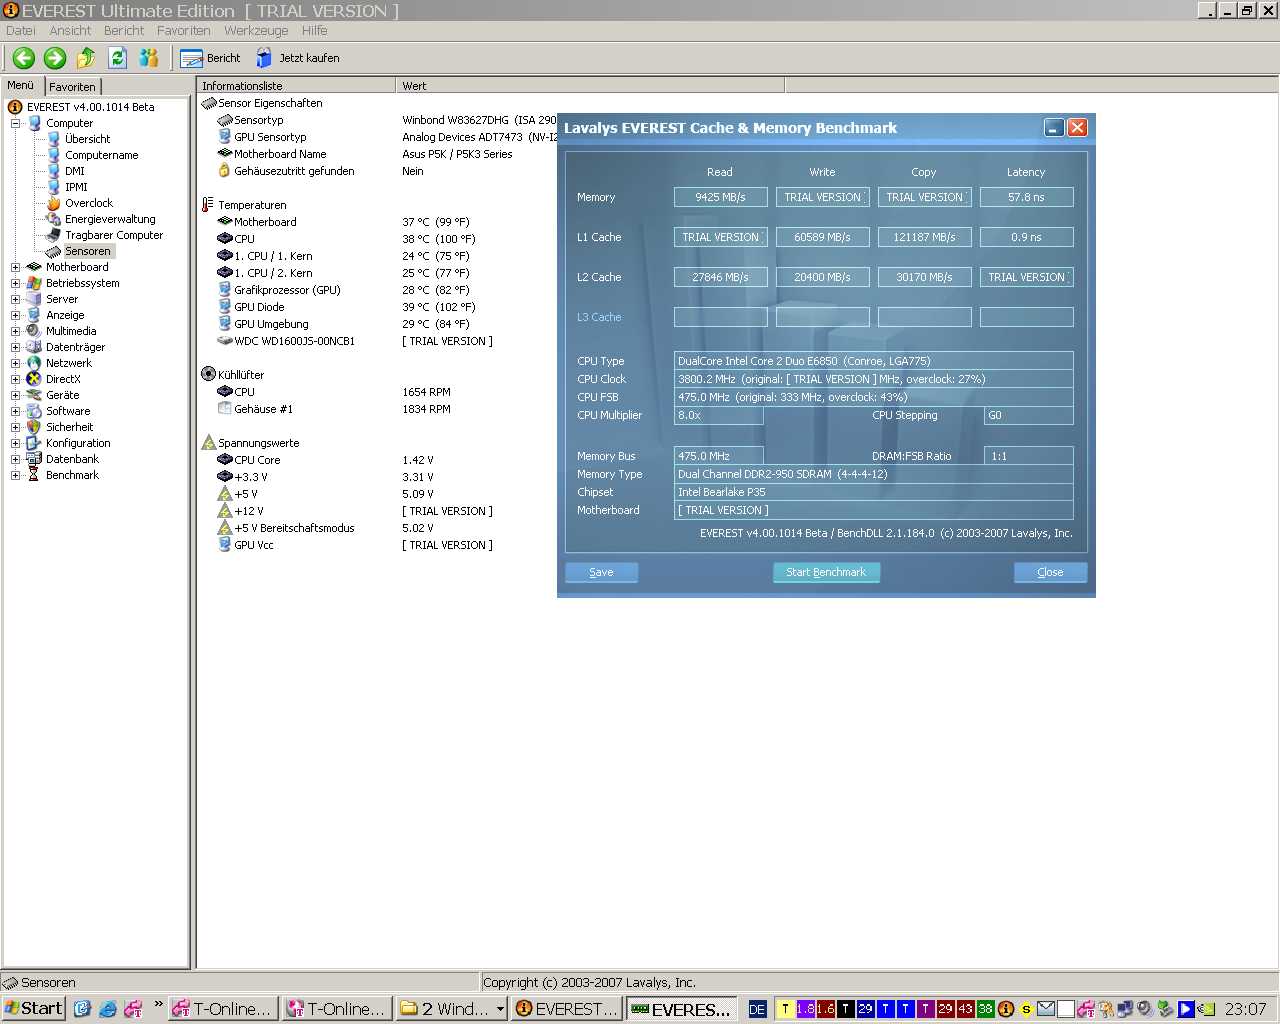Select Übersicht in the tree
The height and width of the screenshot is (1024, 1280).
(88, 139)
